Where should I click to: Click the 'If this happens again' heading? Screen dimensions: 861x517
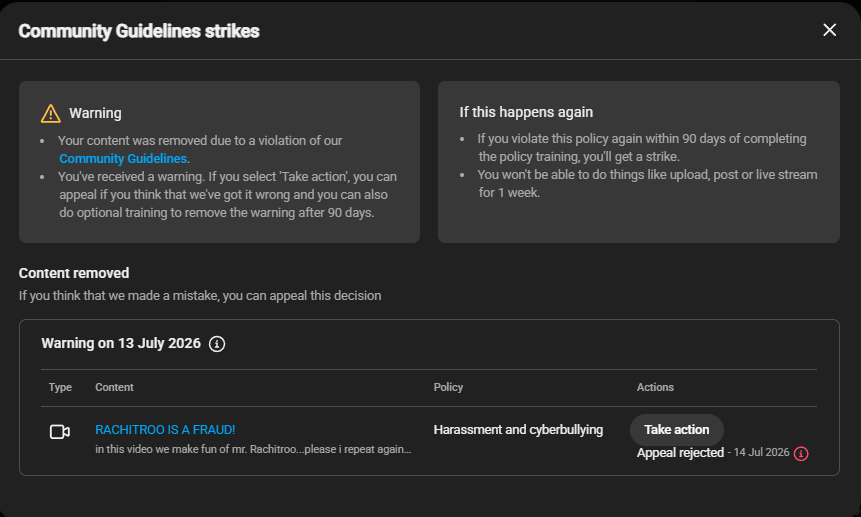[526, 112]
